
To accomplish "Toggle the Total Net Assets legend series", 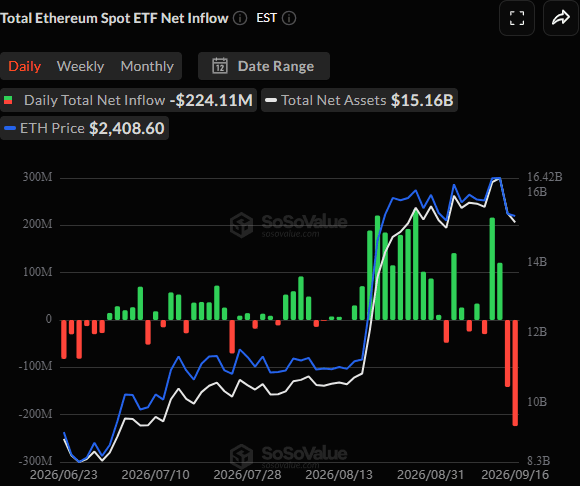I will (359, 100).
